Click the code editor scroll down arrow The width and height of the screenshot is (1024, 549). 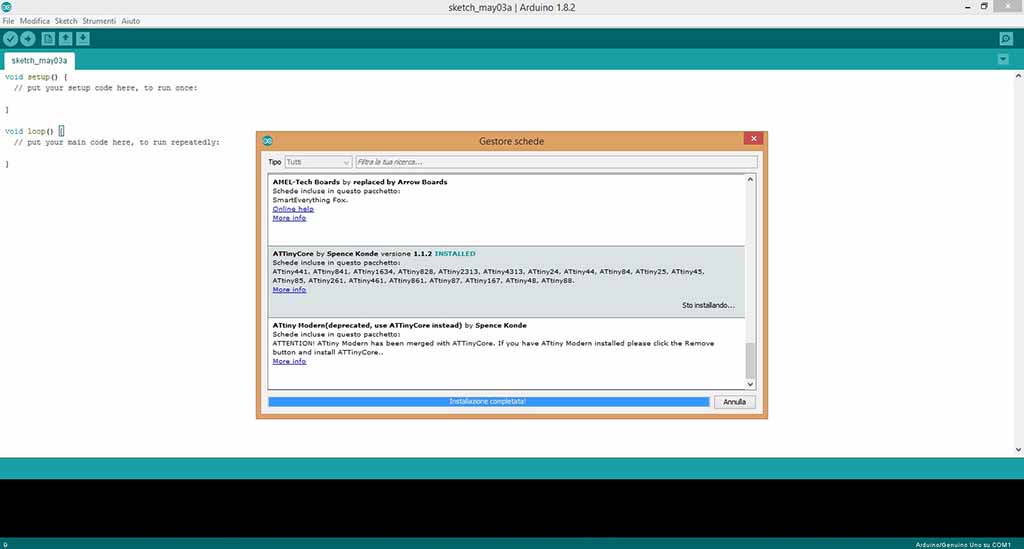click(x=1018, y=450)
